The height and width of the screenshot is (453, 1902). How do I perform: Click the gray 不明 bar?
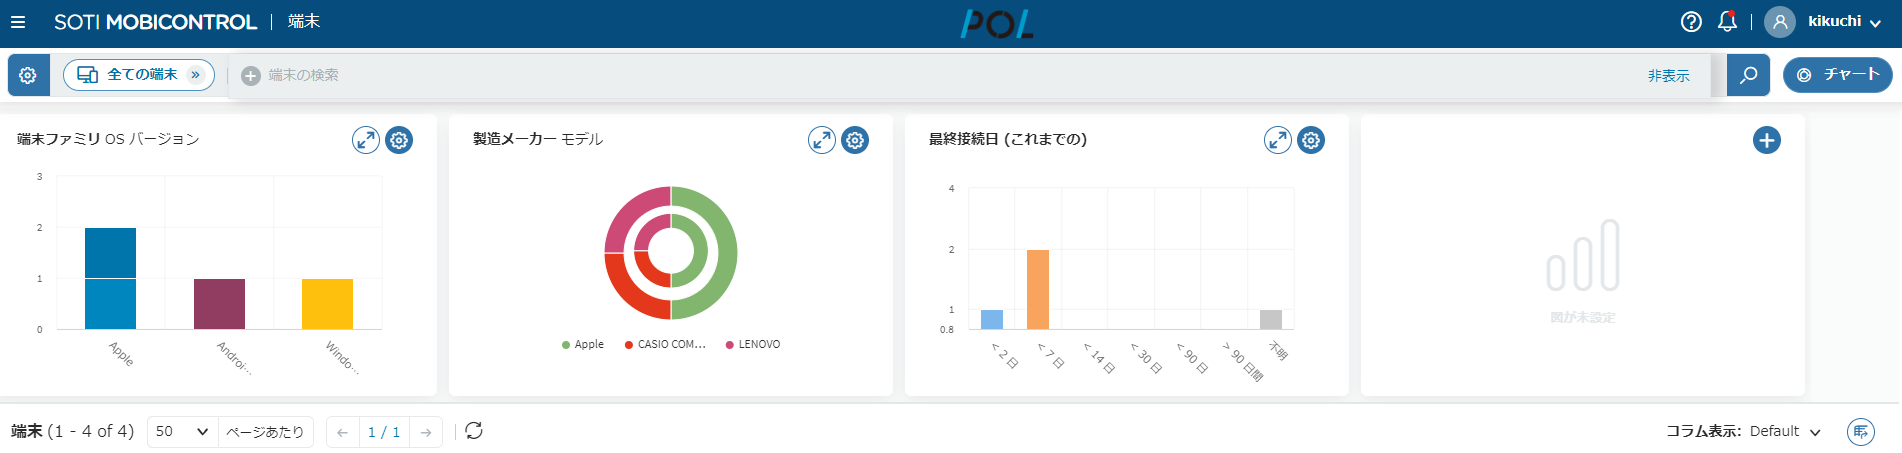(x=1271, y=320)
